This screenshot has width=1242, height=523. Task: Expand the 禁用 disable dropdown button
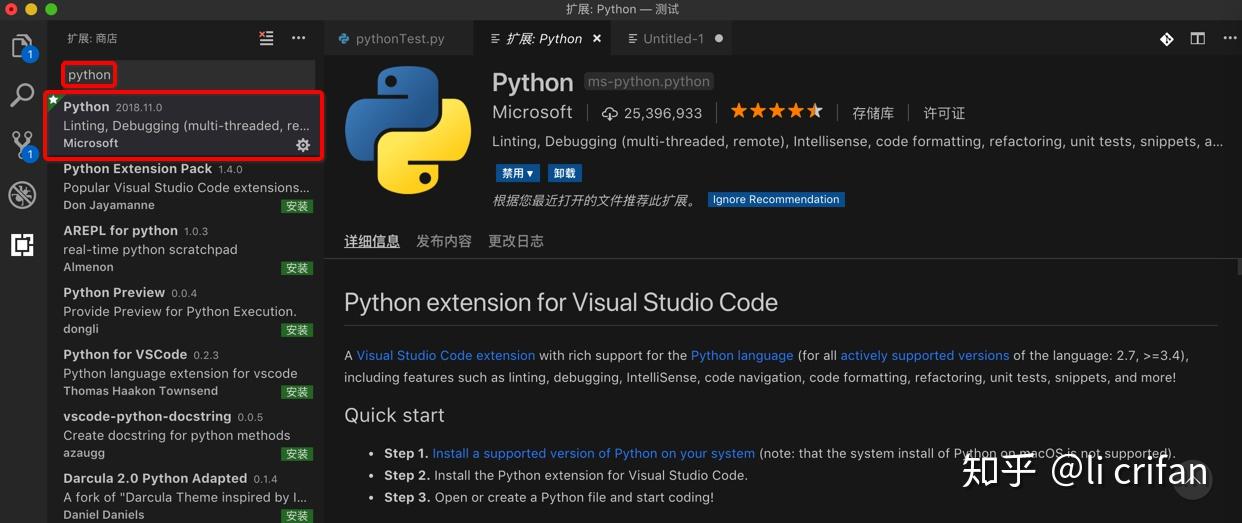(518, 173)
